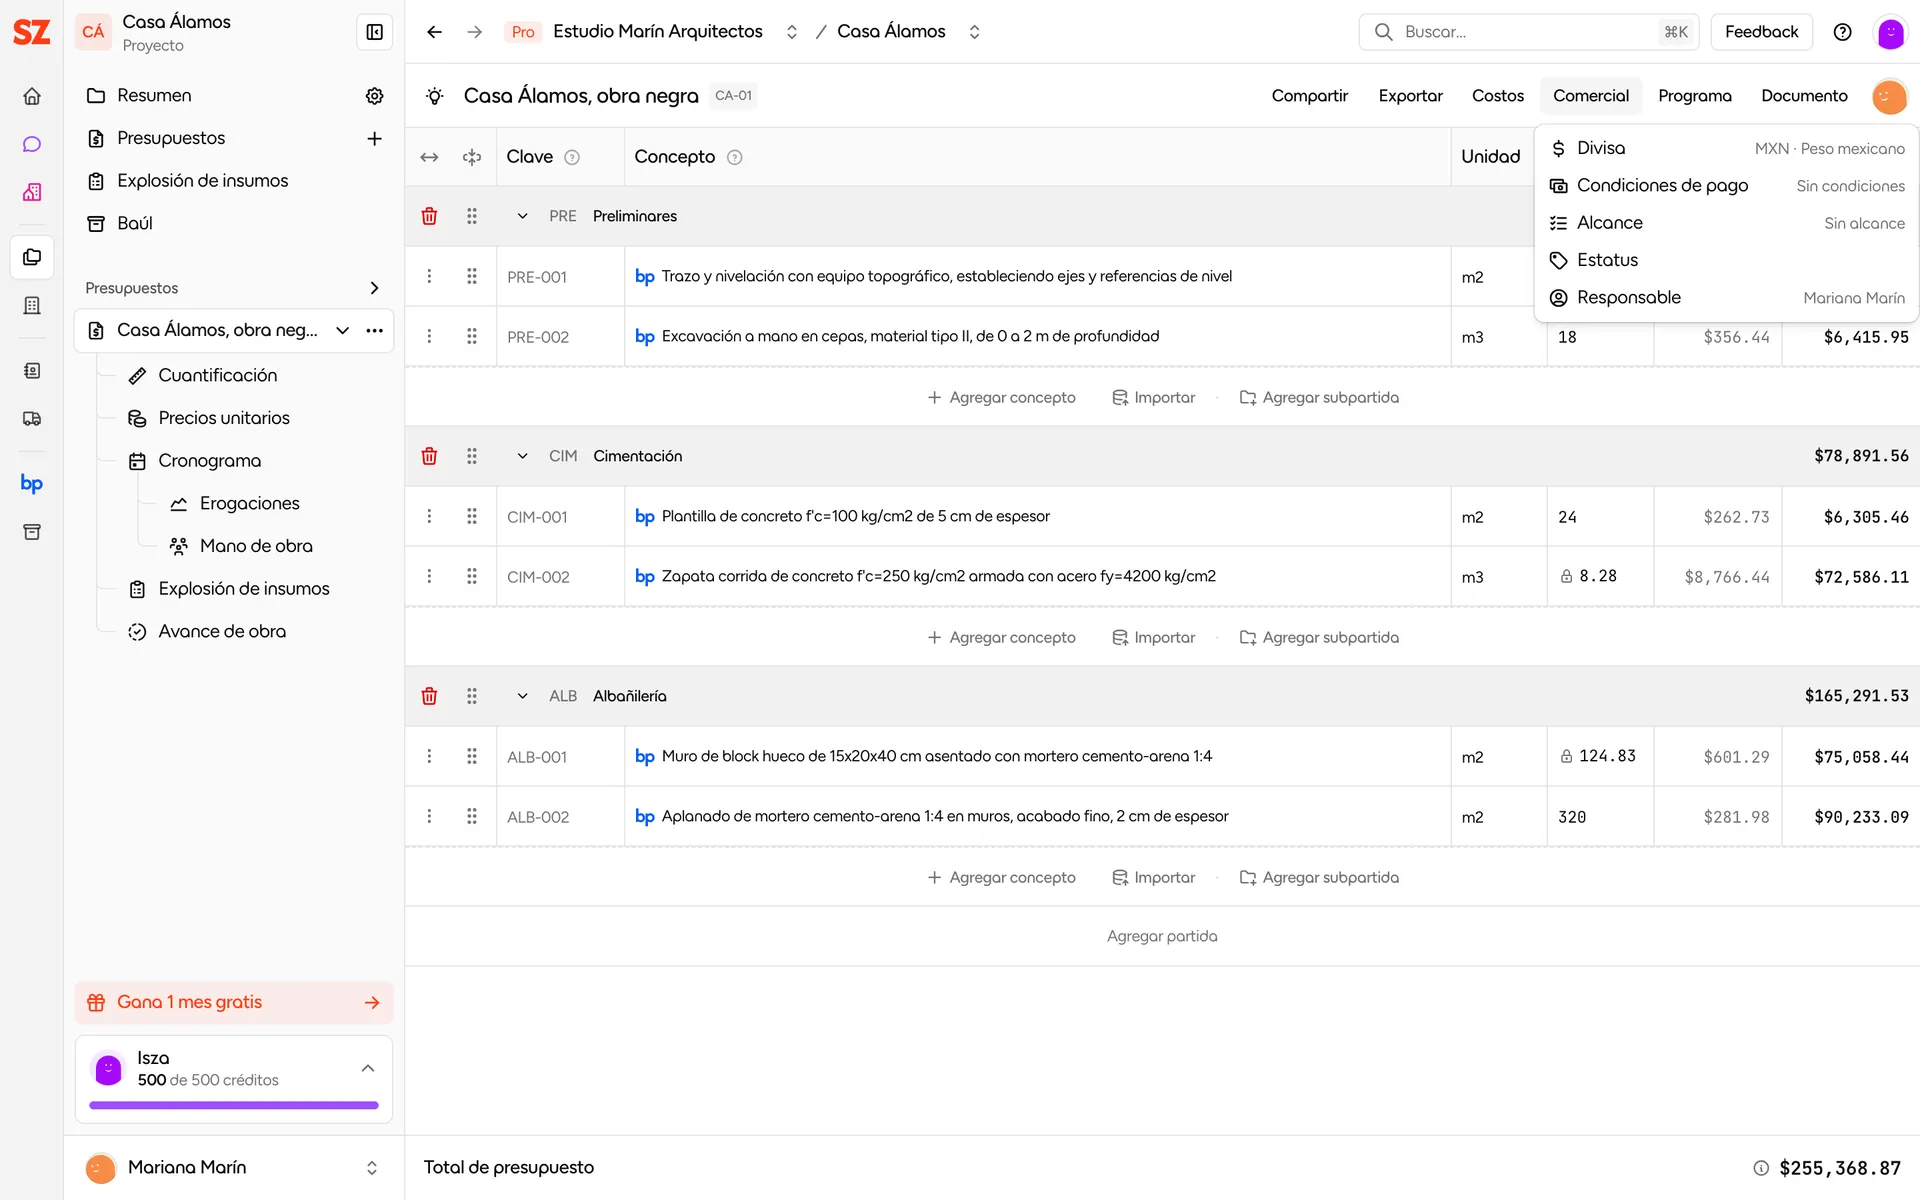Open the delivery truck icon in left rail

[32, 419]
